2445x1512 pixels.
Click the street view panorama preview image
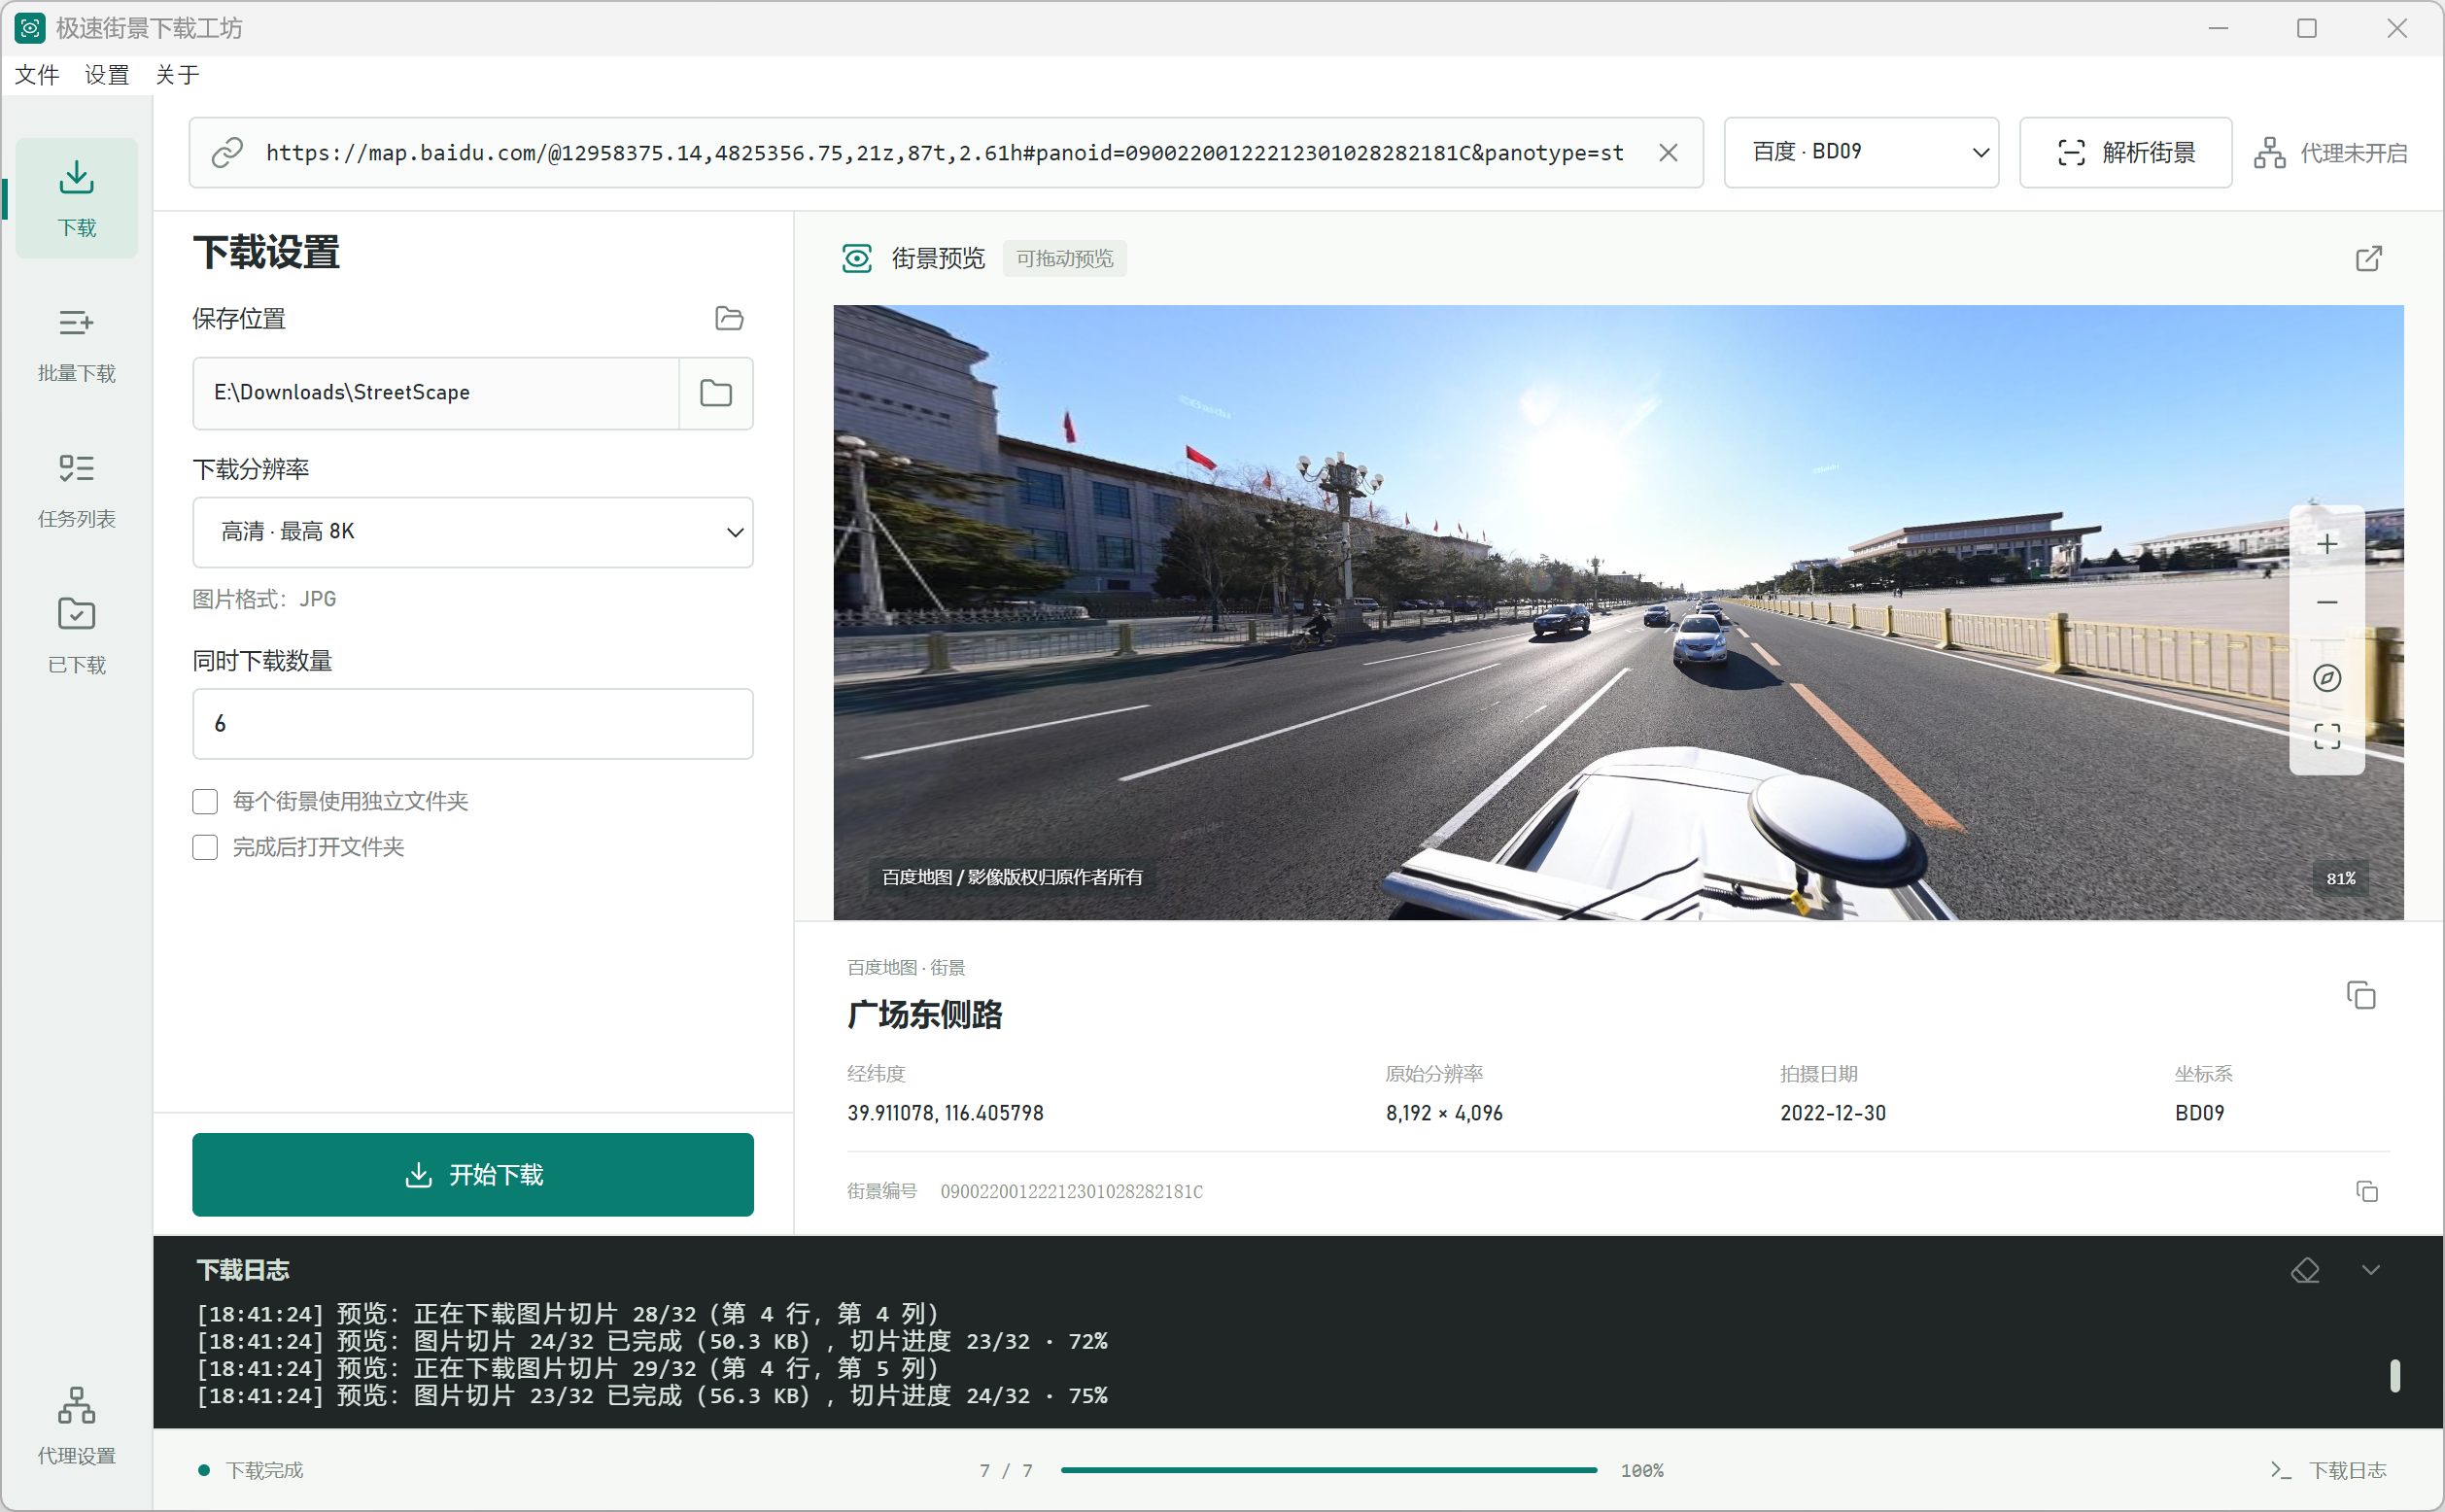pyautogui.click(x=1618, y=613)
